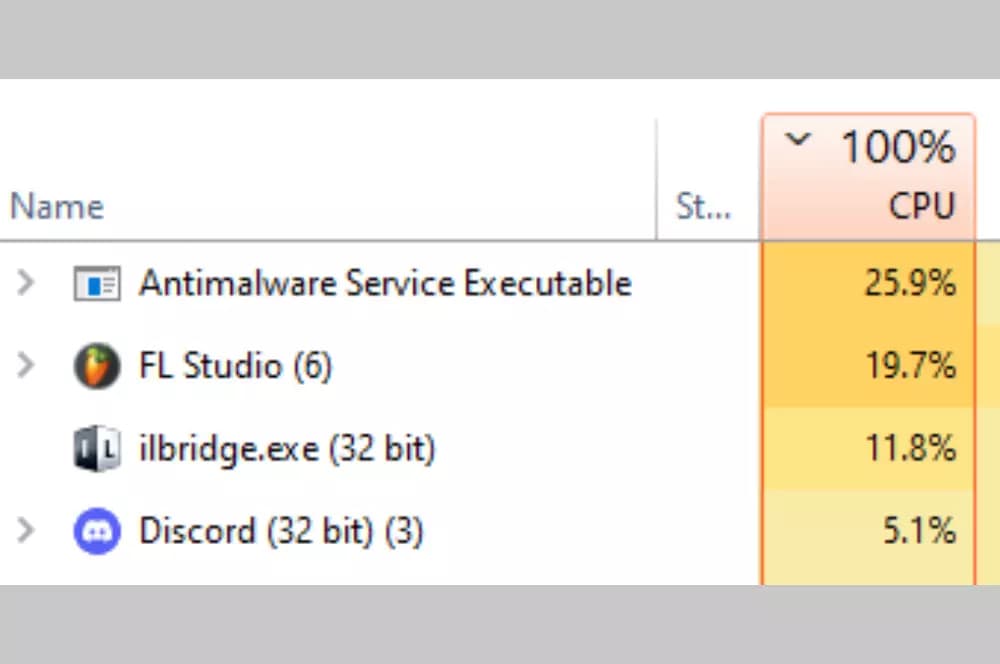Click the Discord icon next to its process name
Viewport: 1000px width, 664px height.
pos(97,531)
